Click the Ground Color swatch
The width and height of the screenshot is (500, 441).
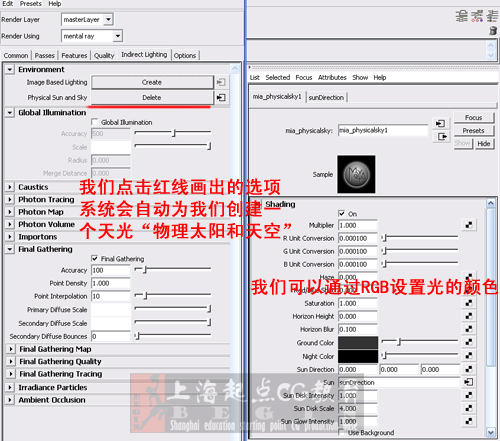(358, 343)
